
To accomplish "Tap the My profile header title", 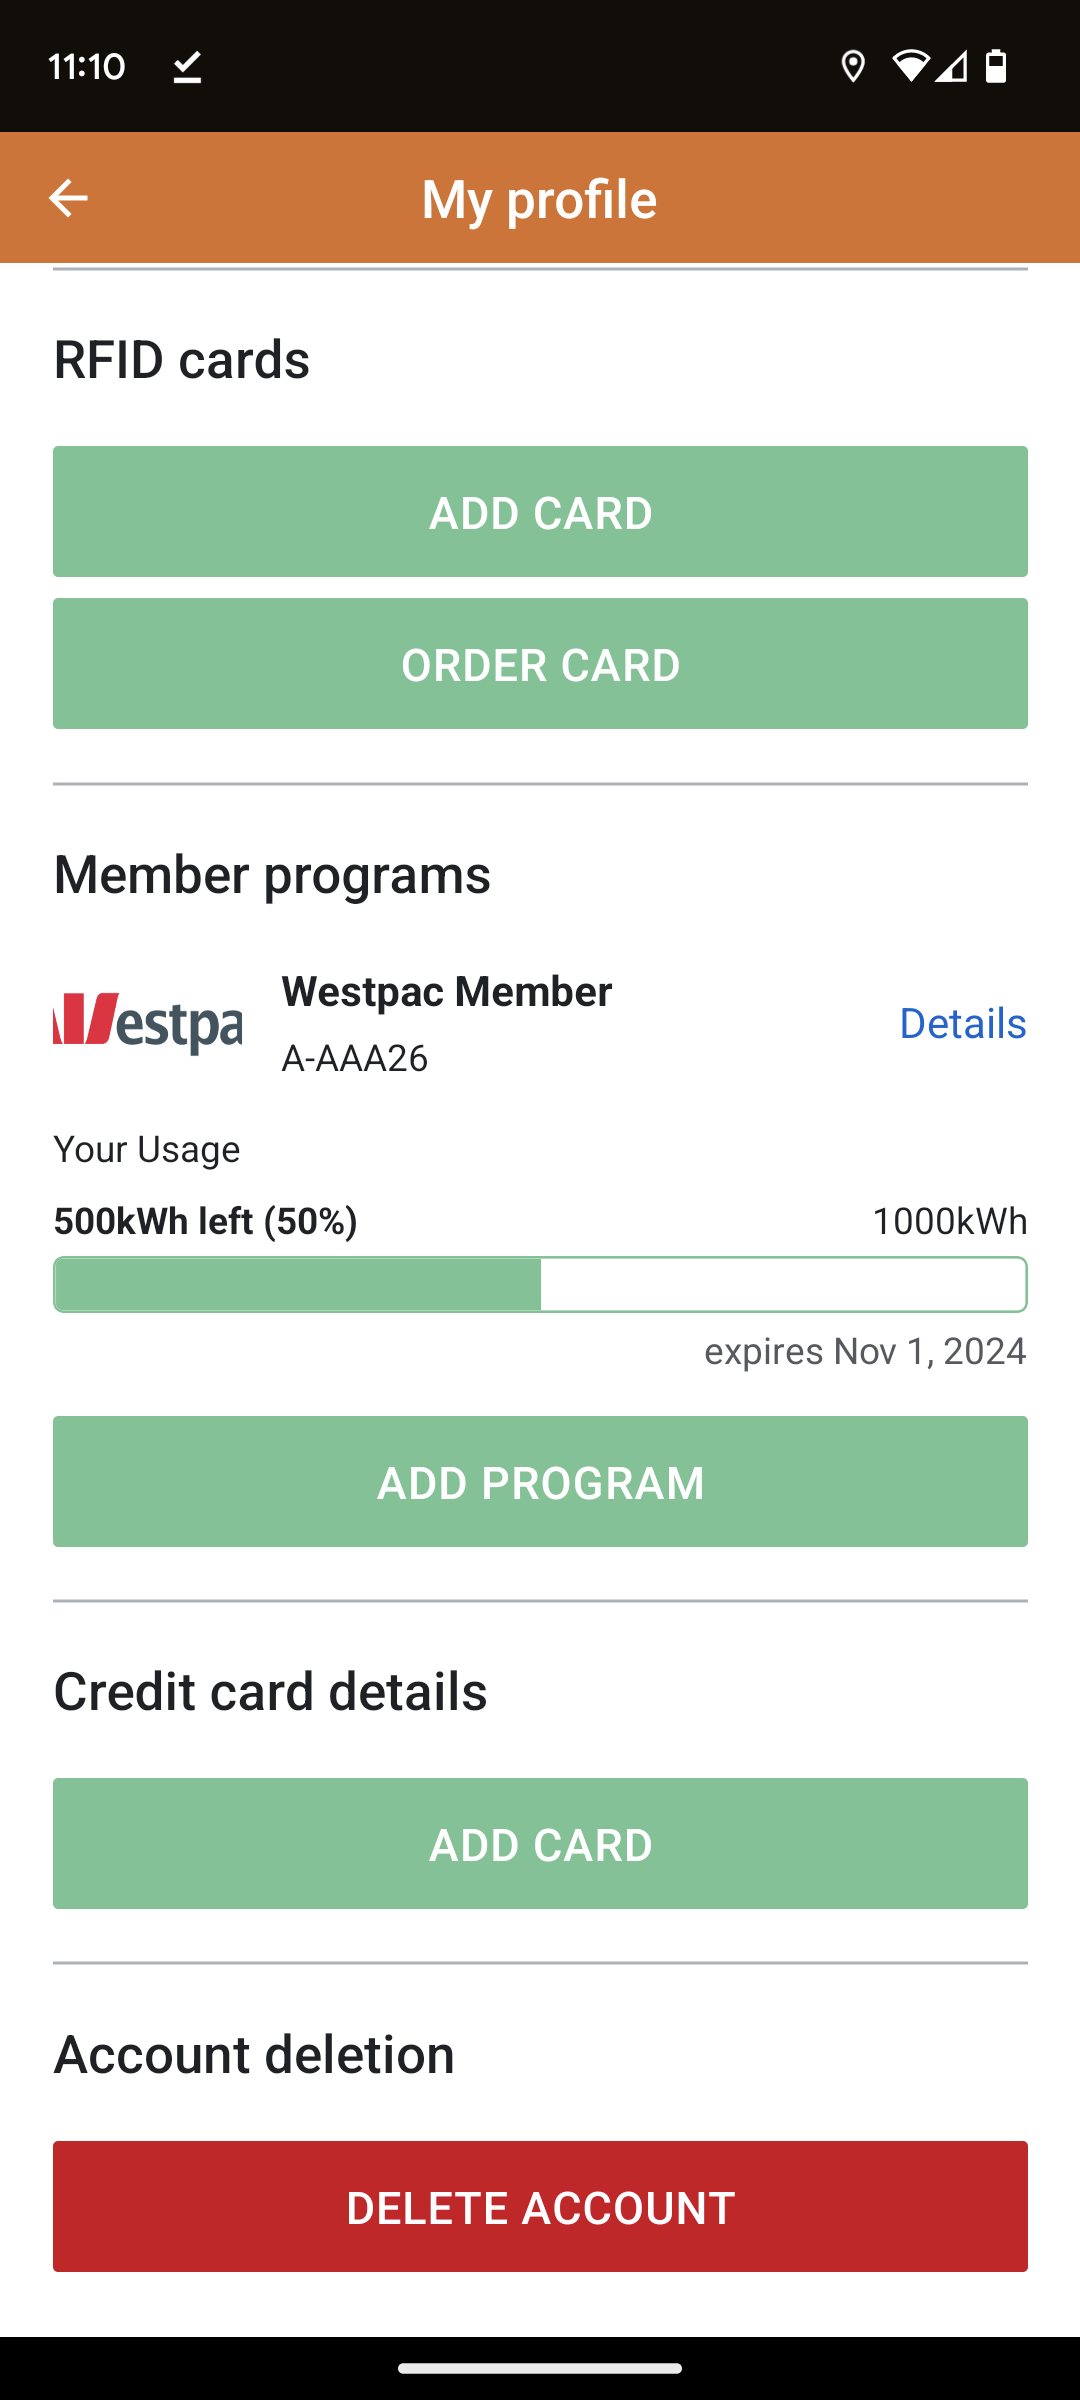I will click(x=539, y=199).
